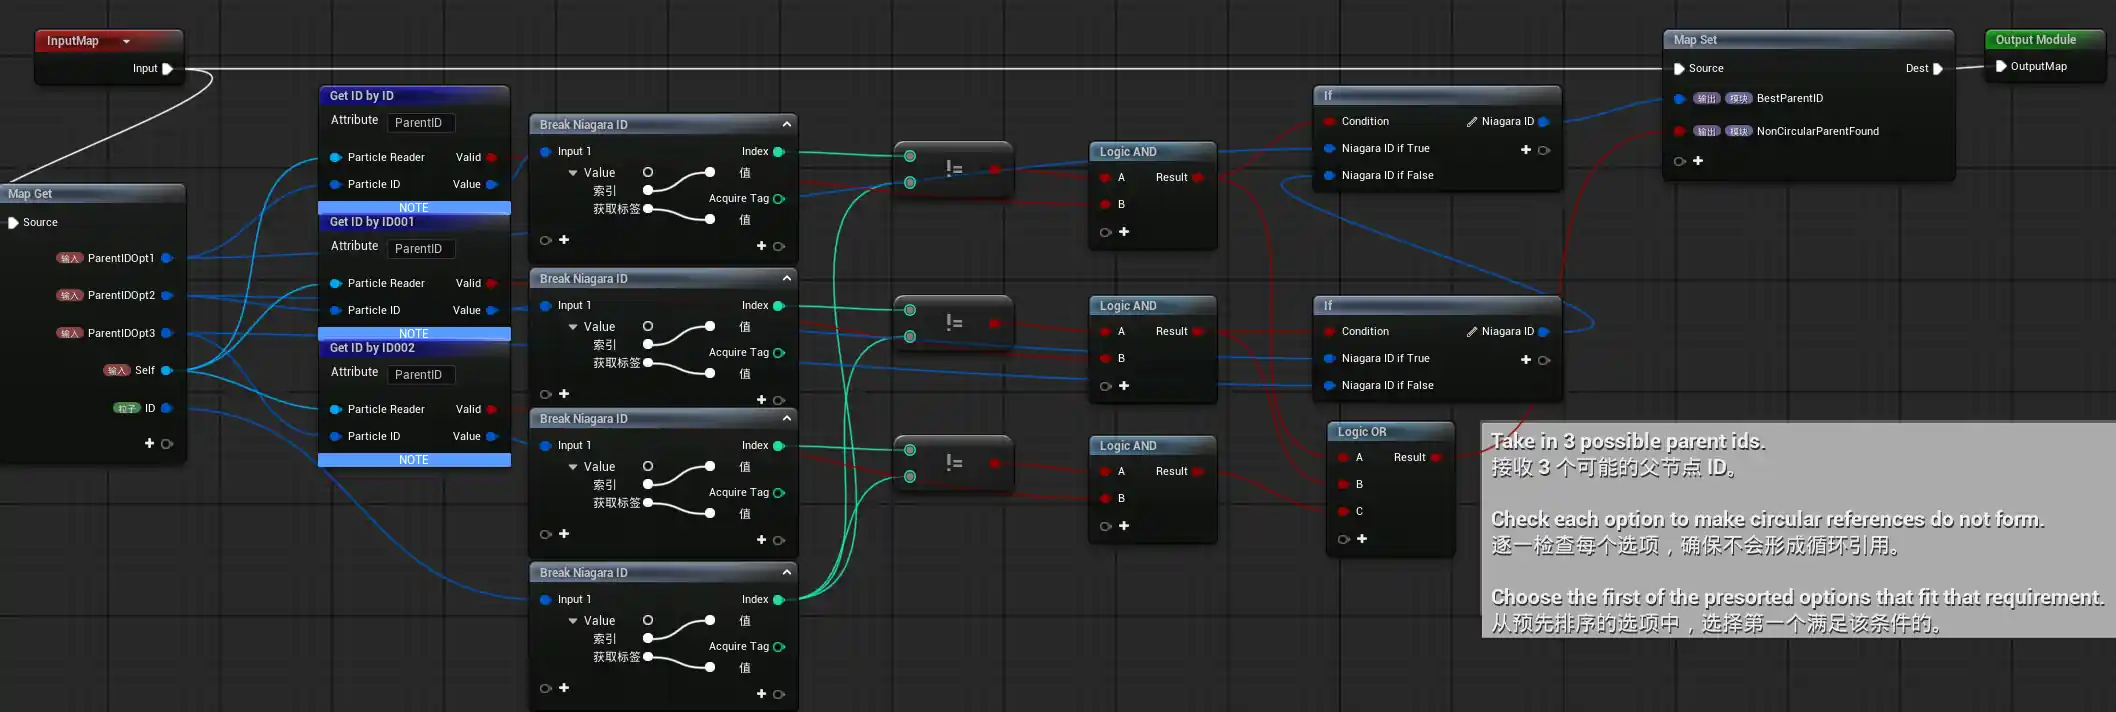Click the ParentID attribute field in Get ID by ID001

420,249
